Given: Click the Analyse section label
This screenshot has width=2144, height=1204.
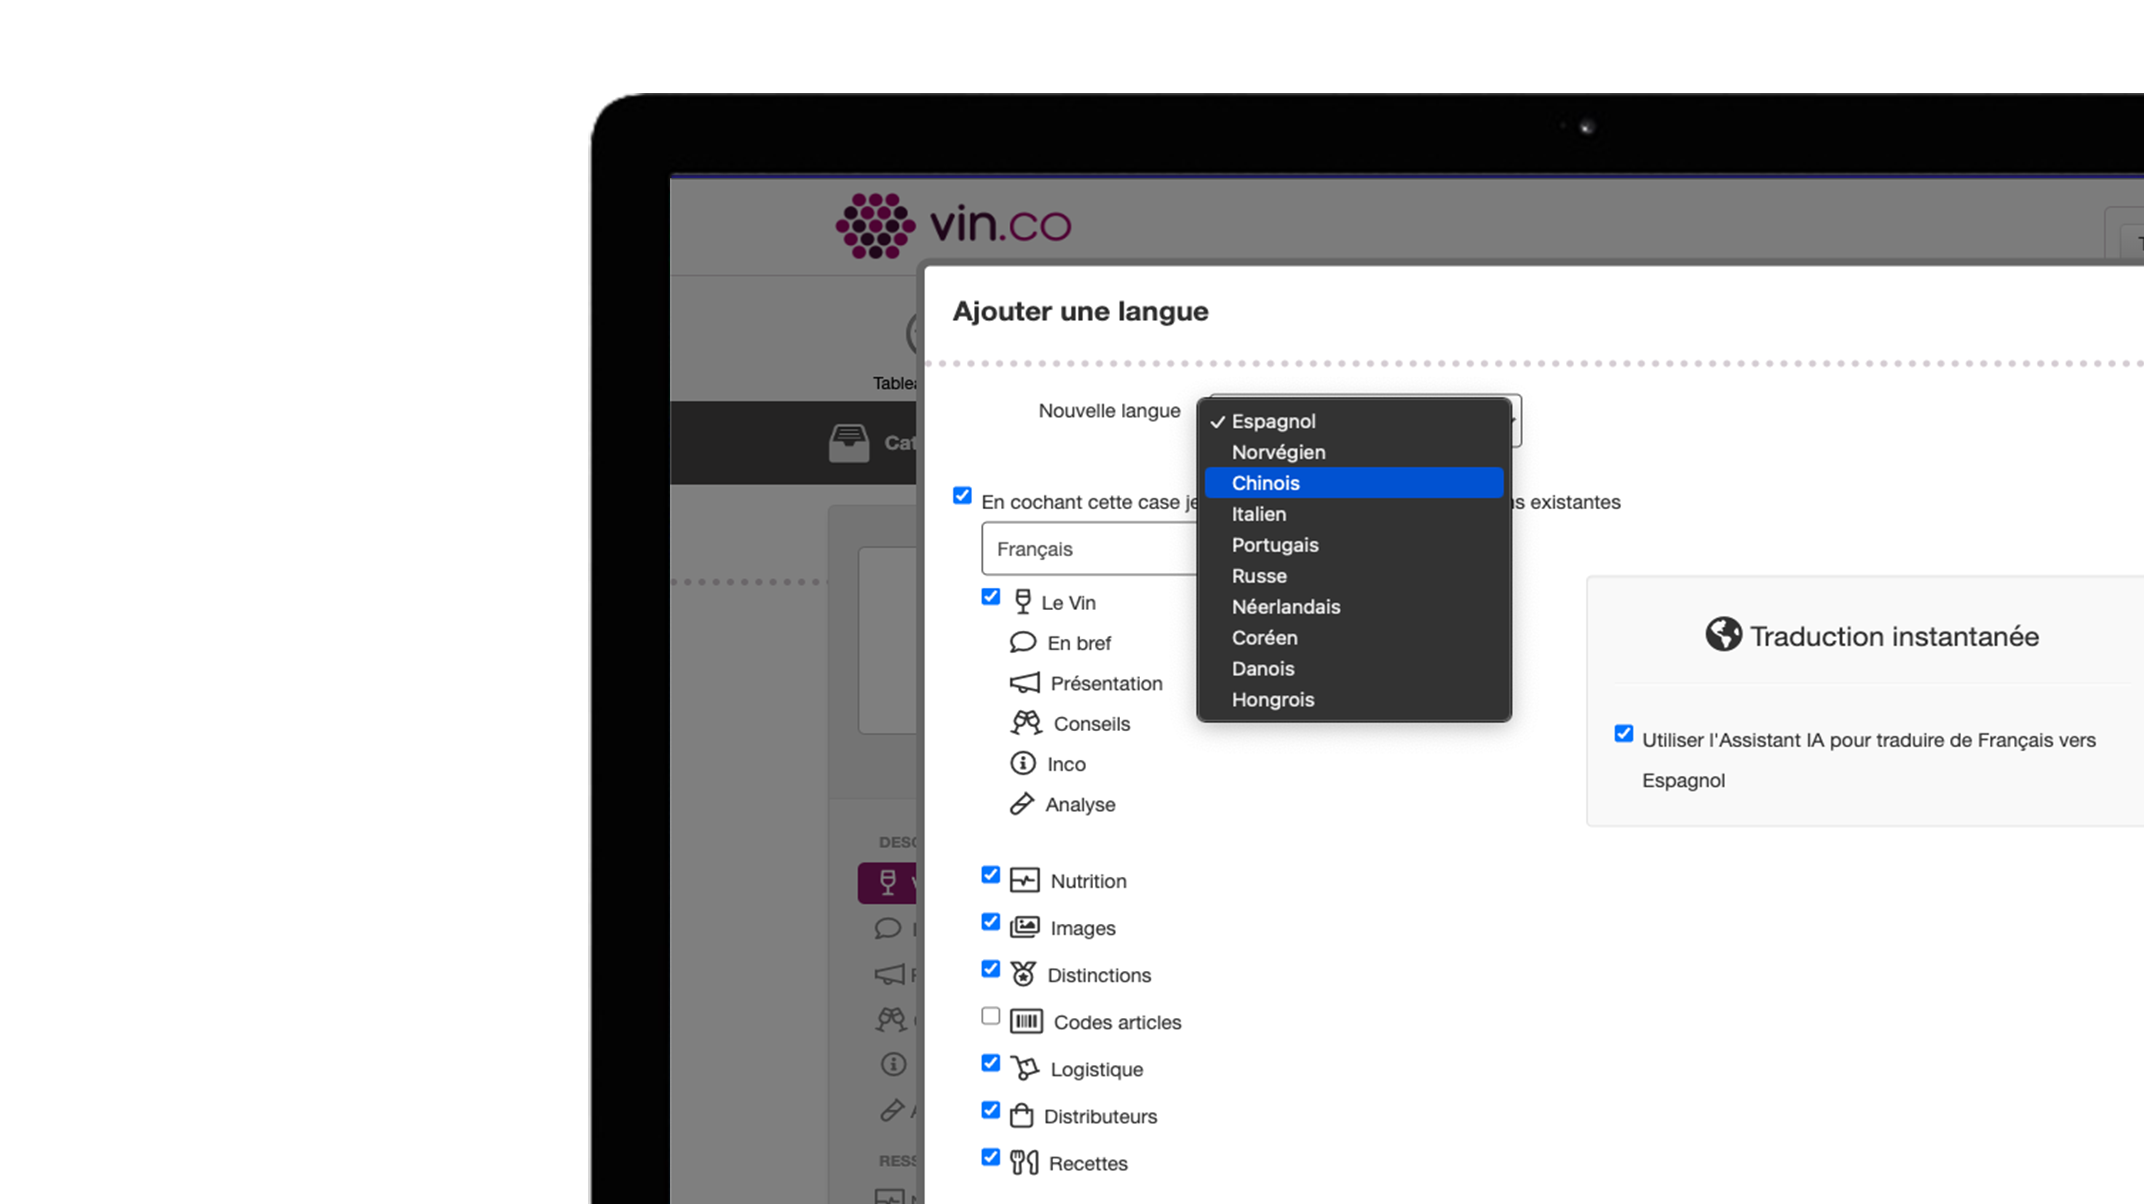Looking at the screenshot, I should click(1080, 805).
